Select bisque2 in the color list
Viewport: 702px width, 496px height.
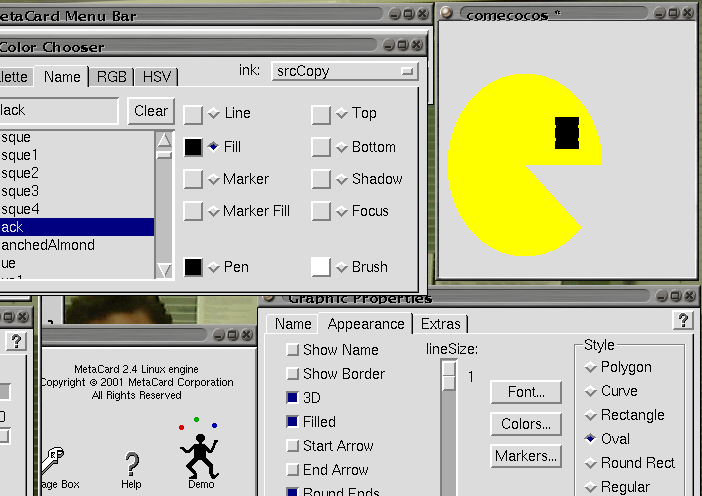pos(77,173)
